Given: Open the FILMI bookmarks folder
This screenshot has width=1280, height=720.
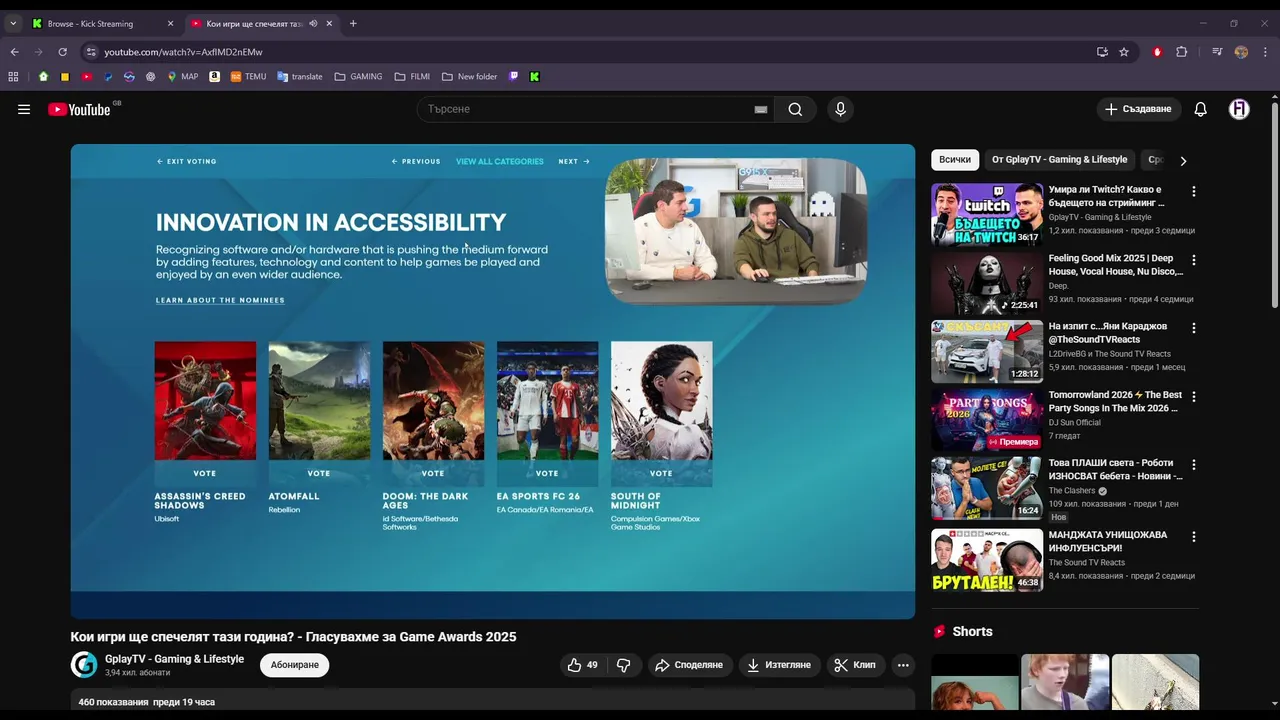Looking at the screenshot, I should point(412,76).
